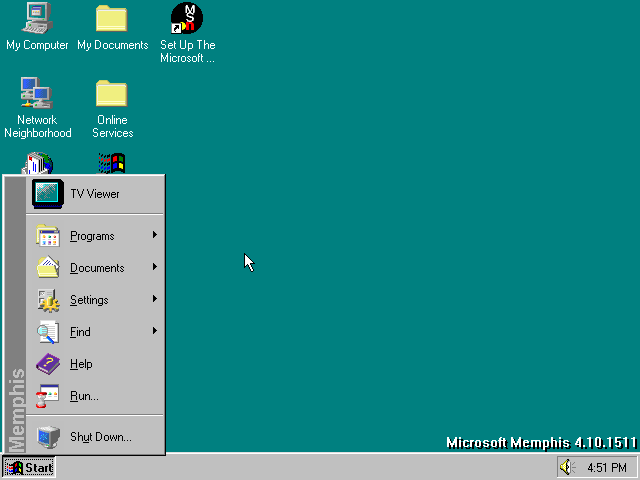Viewport: 640px width, 480px height.
Task: Click the Online Services label text
Action: tap(113, 127)
